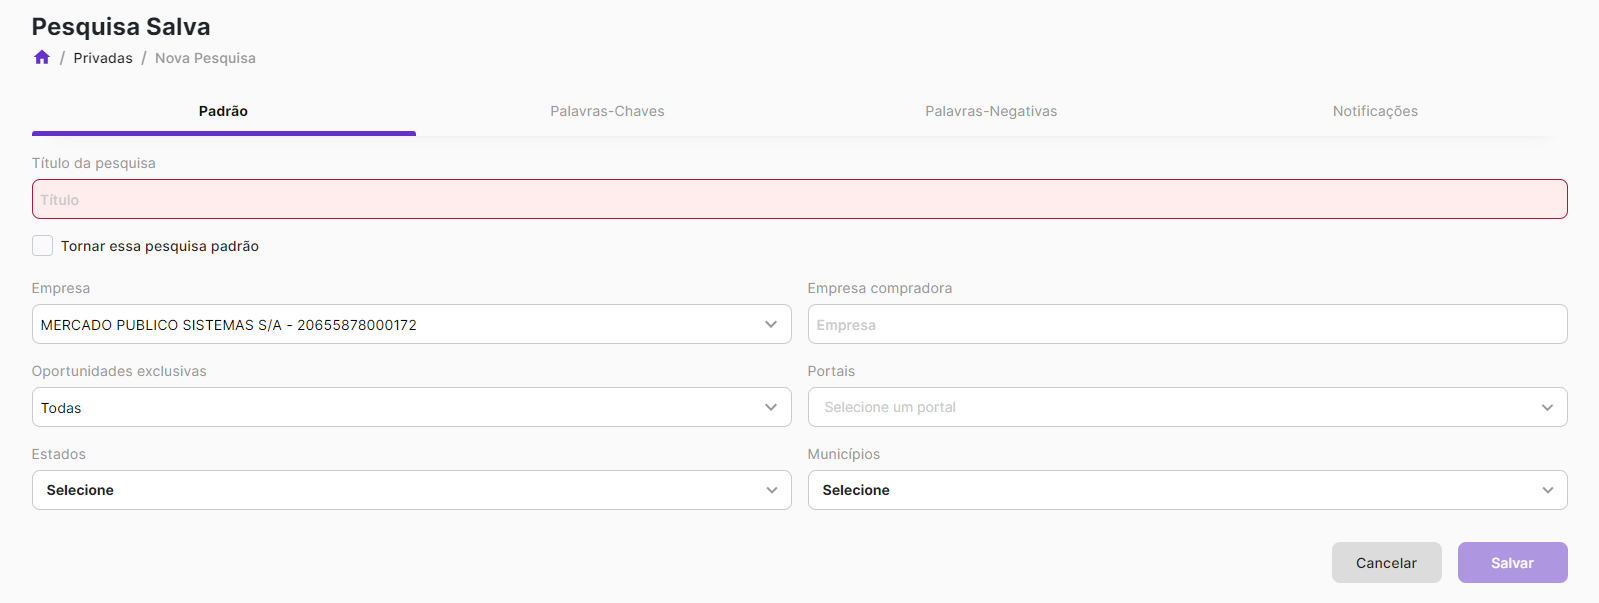Open the Palavras-Negativas tab
Viewport: 1599px width, 603px height.
tap(991, 111)
